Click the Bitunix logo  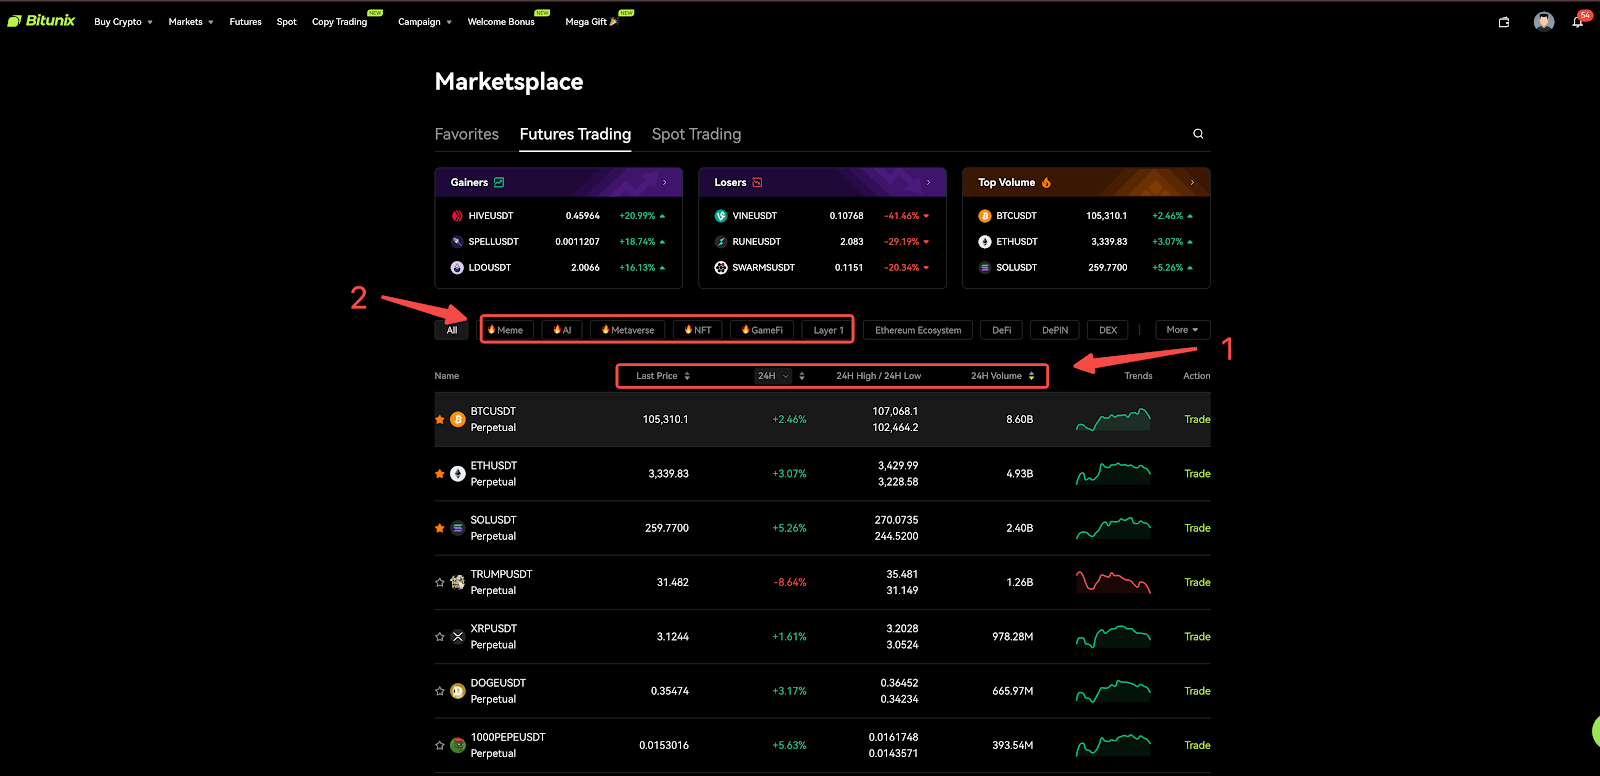point(41,20)
